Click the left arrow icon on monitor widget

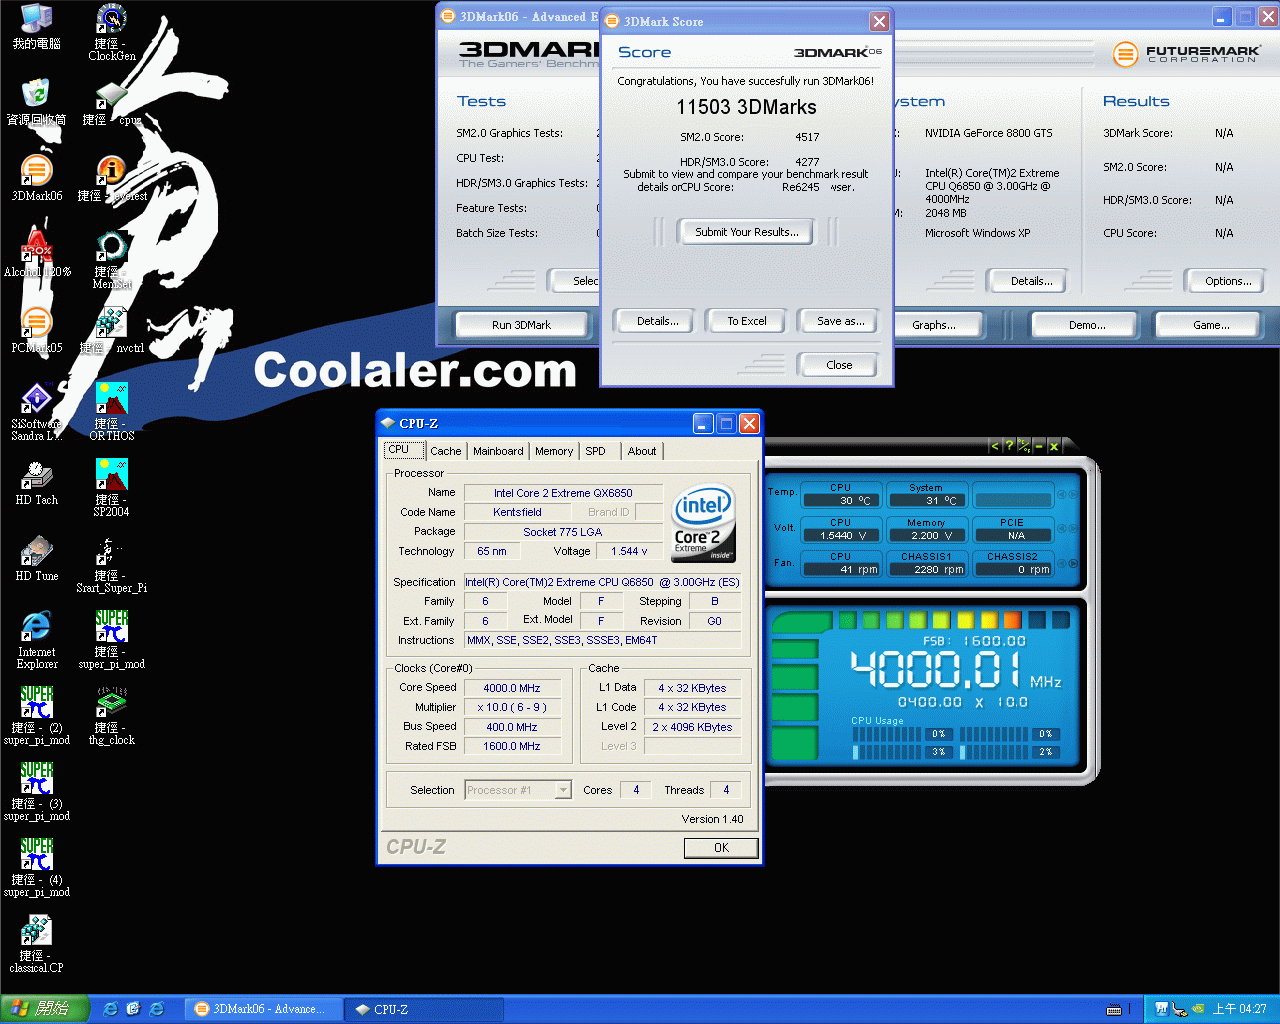pyautogui.click(x=994, y=446)
